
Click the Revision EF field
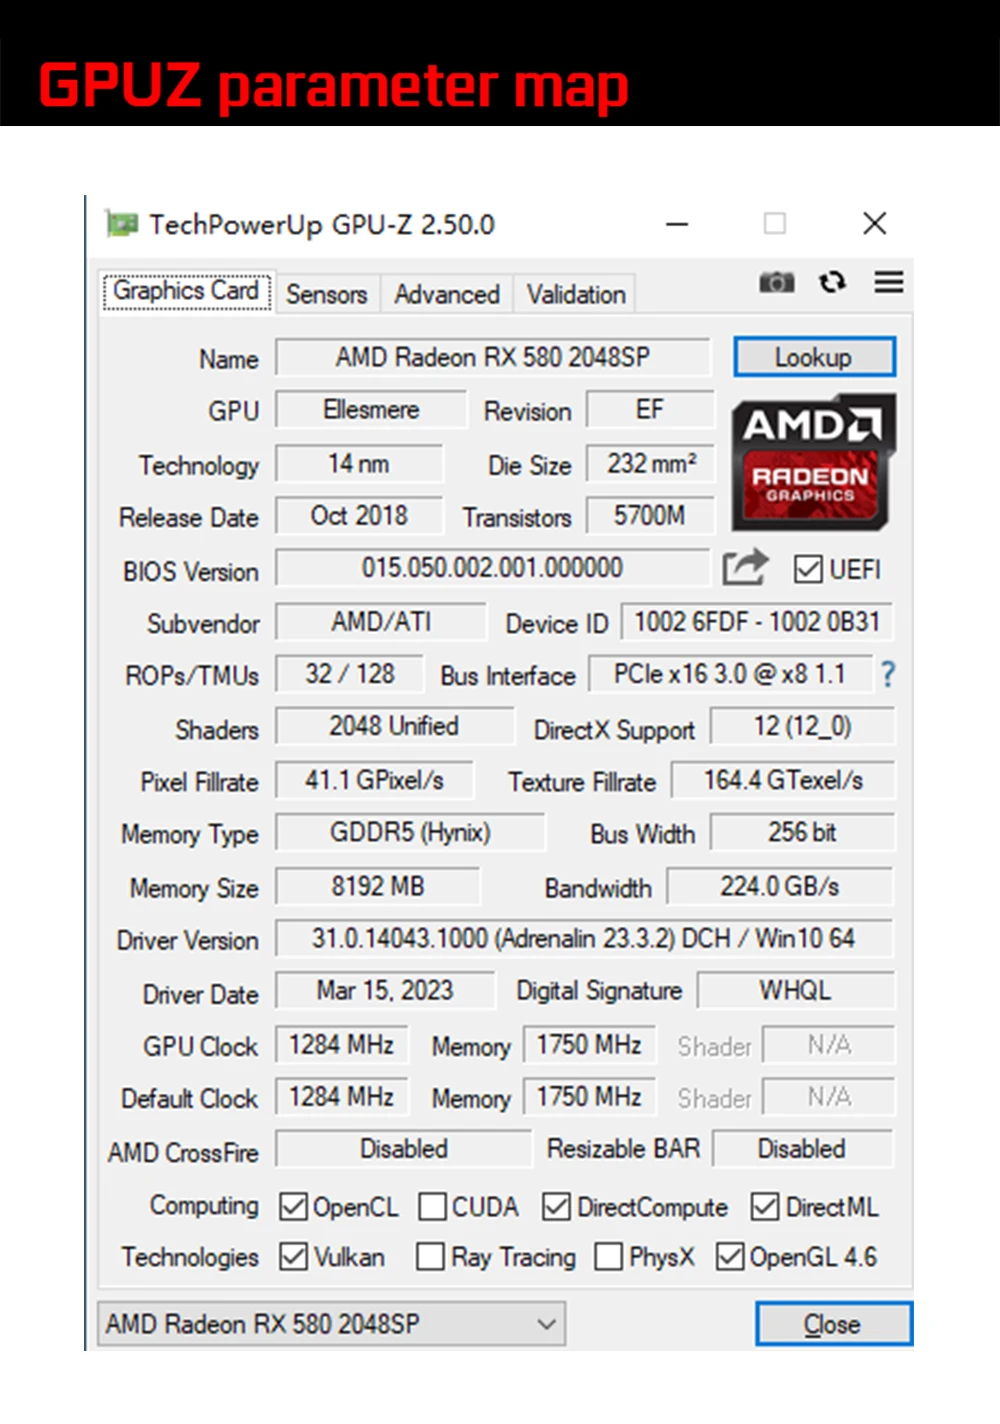[x=651, y=410]
